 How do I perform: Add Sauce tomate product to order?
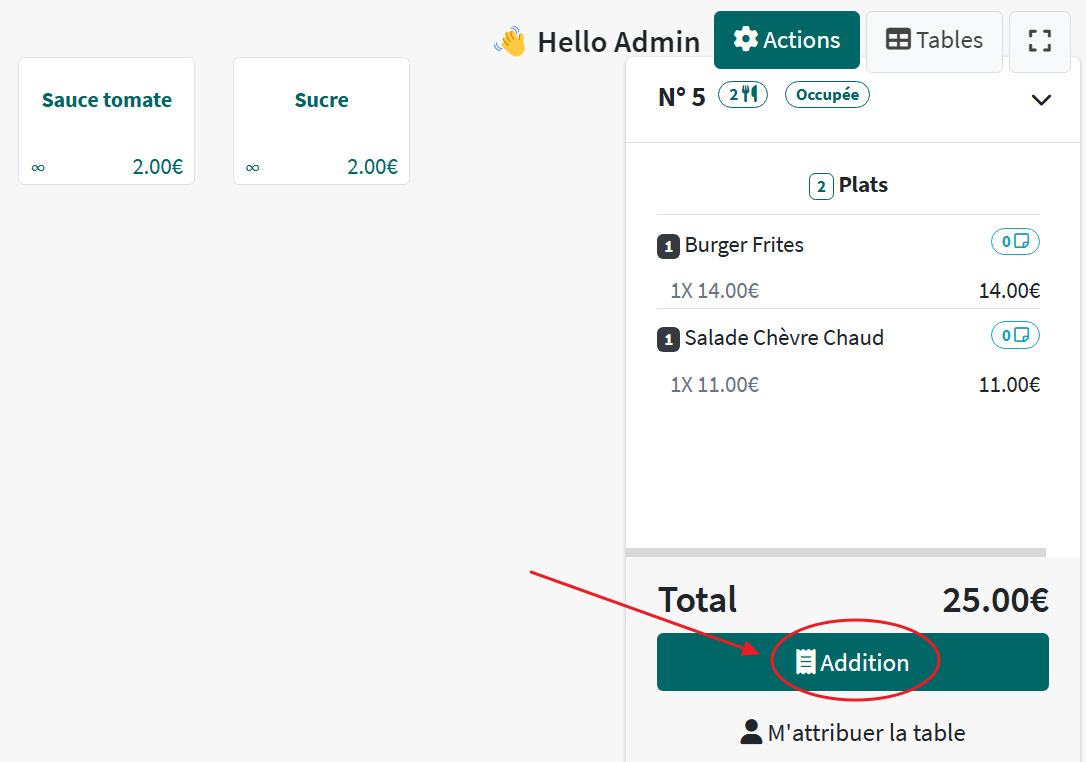click(x=107, y=121)
